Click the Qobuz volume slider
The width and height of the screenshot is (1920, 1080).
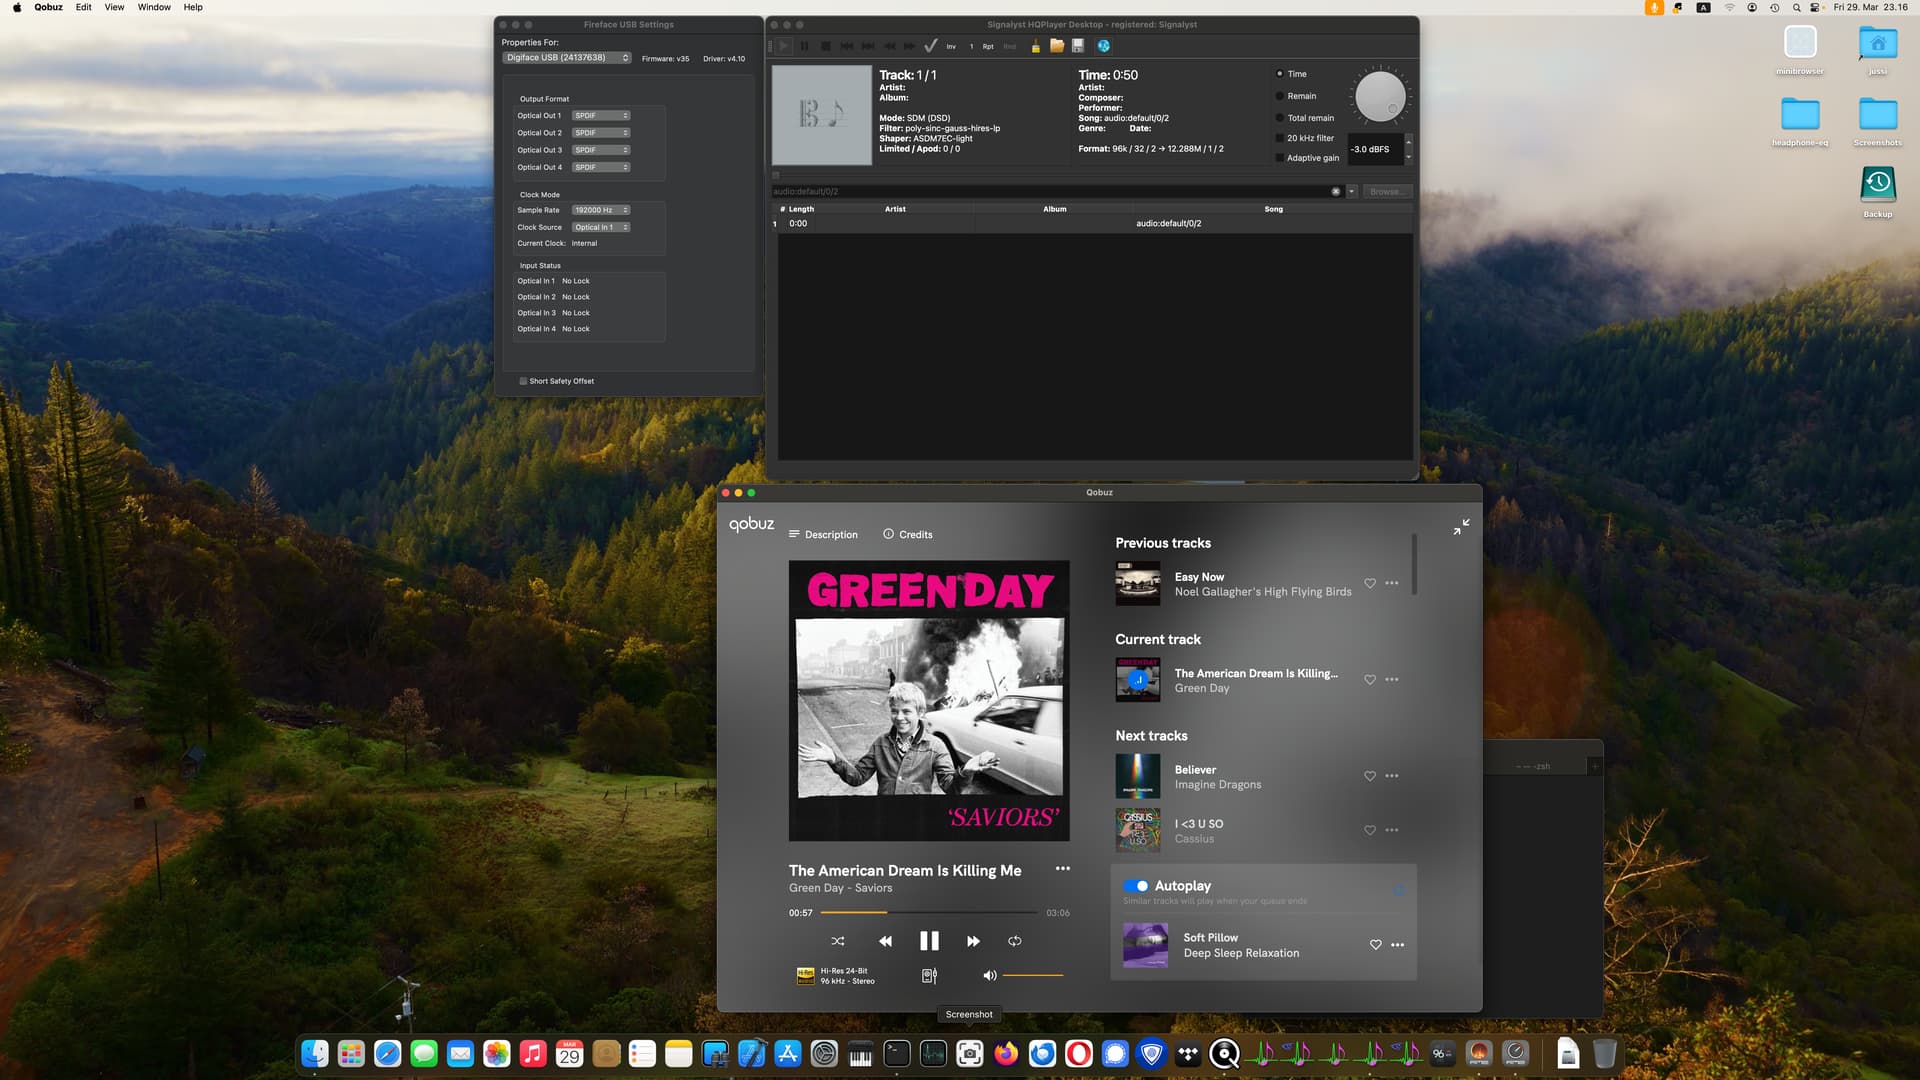click(1033, 975)
